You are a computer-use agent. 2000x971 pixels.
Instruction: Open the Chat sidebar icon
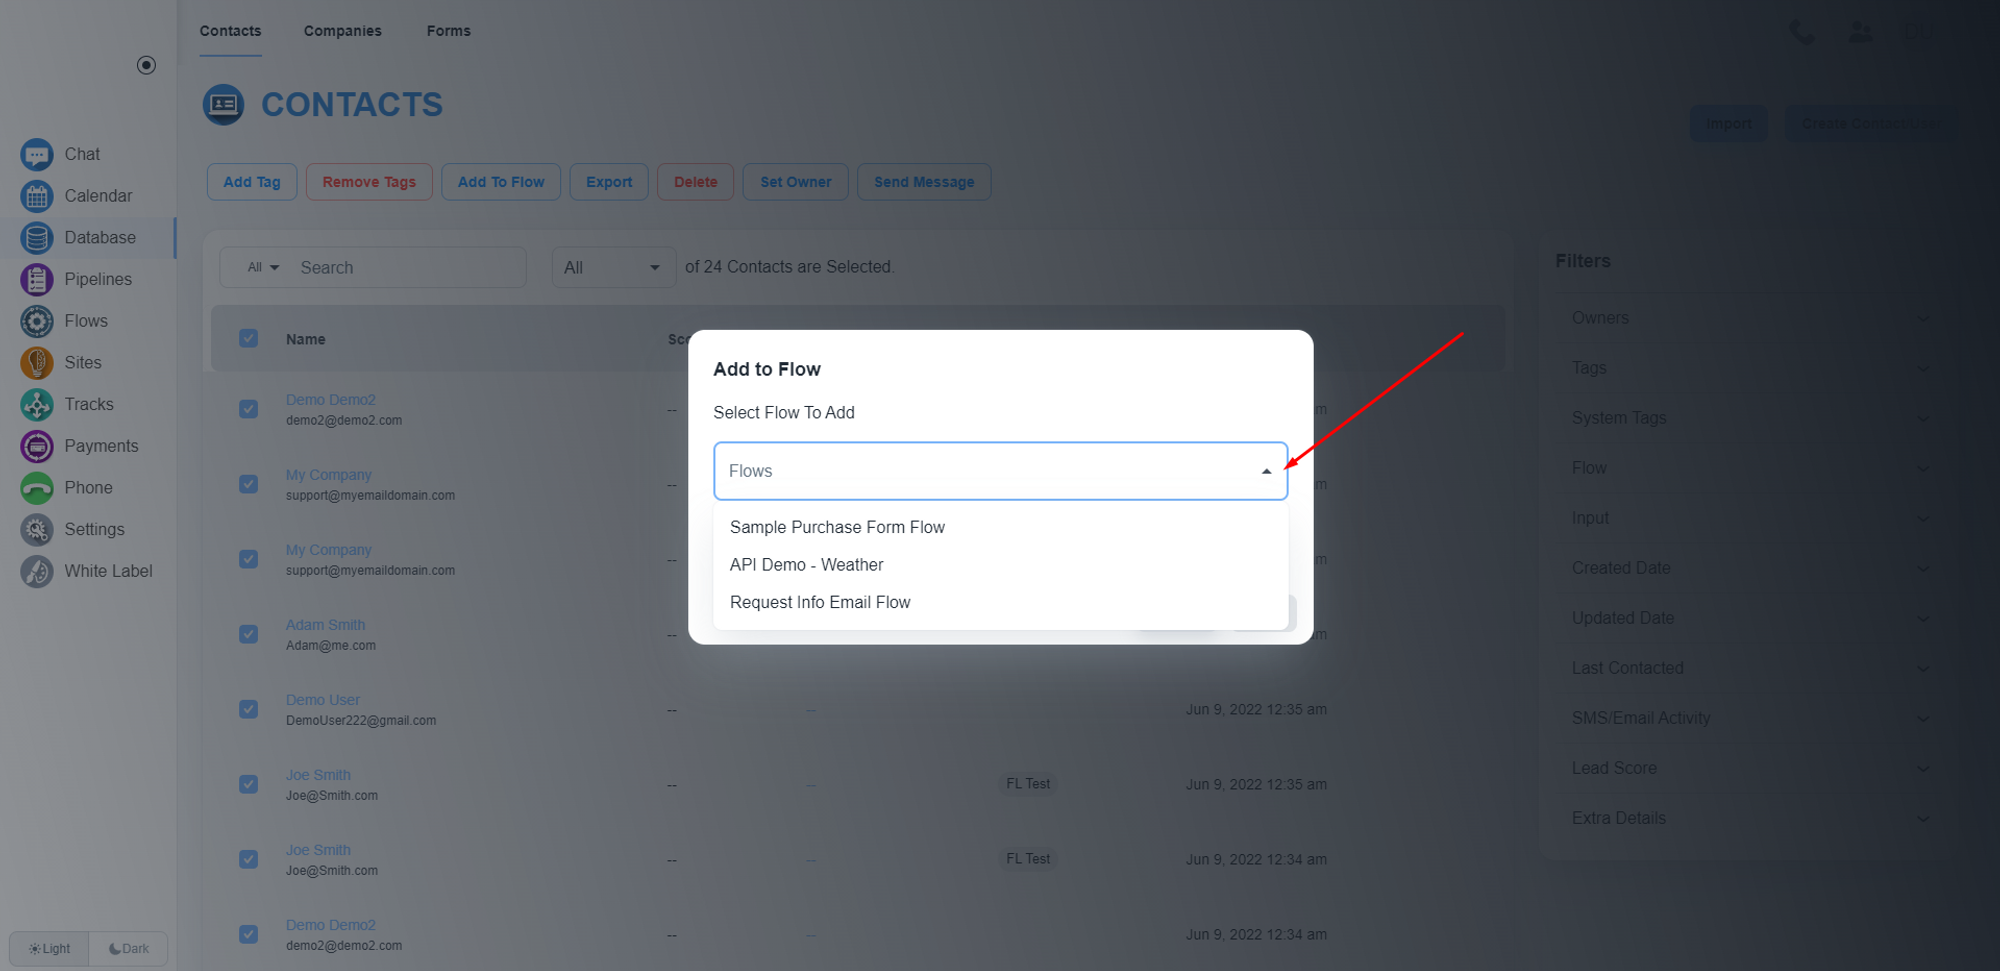click(37, 155)
